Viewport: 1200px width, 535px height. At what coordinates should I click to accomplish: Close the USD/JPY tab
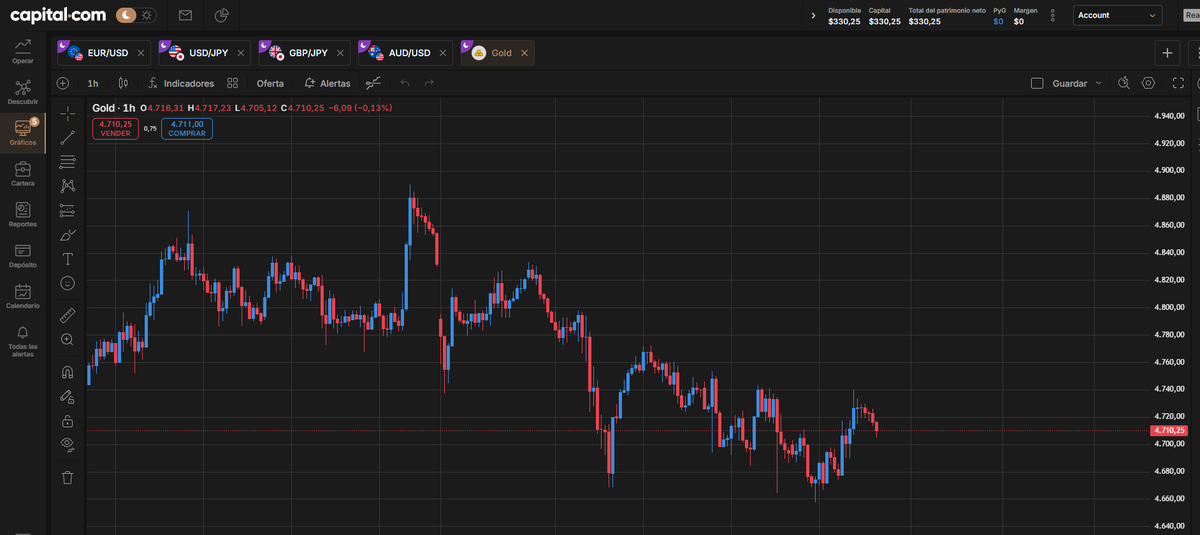[243, 52]
